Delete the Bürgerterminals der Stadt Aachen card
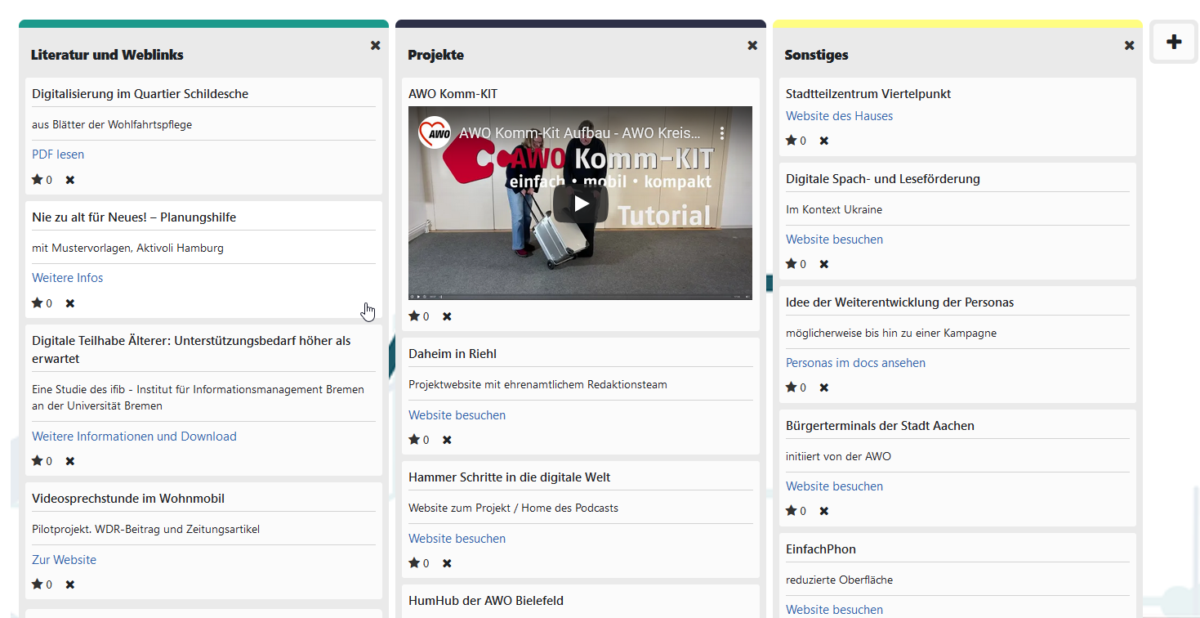 824,511
